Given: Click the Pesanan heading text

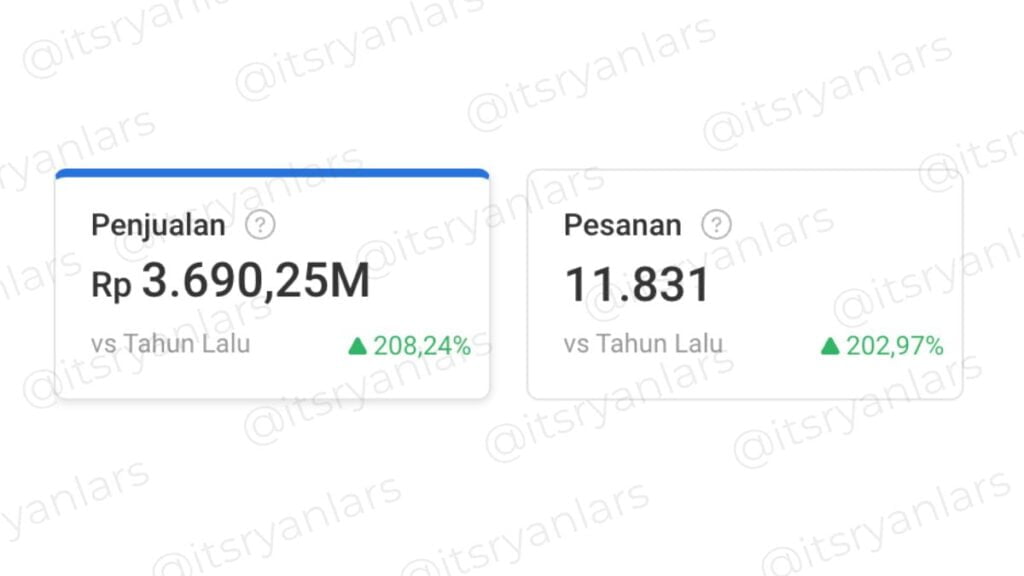Looking at the screenshot, I should click(622, 225).
